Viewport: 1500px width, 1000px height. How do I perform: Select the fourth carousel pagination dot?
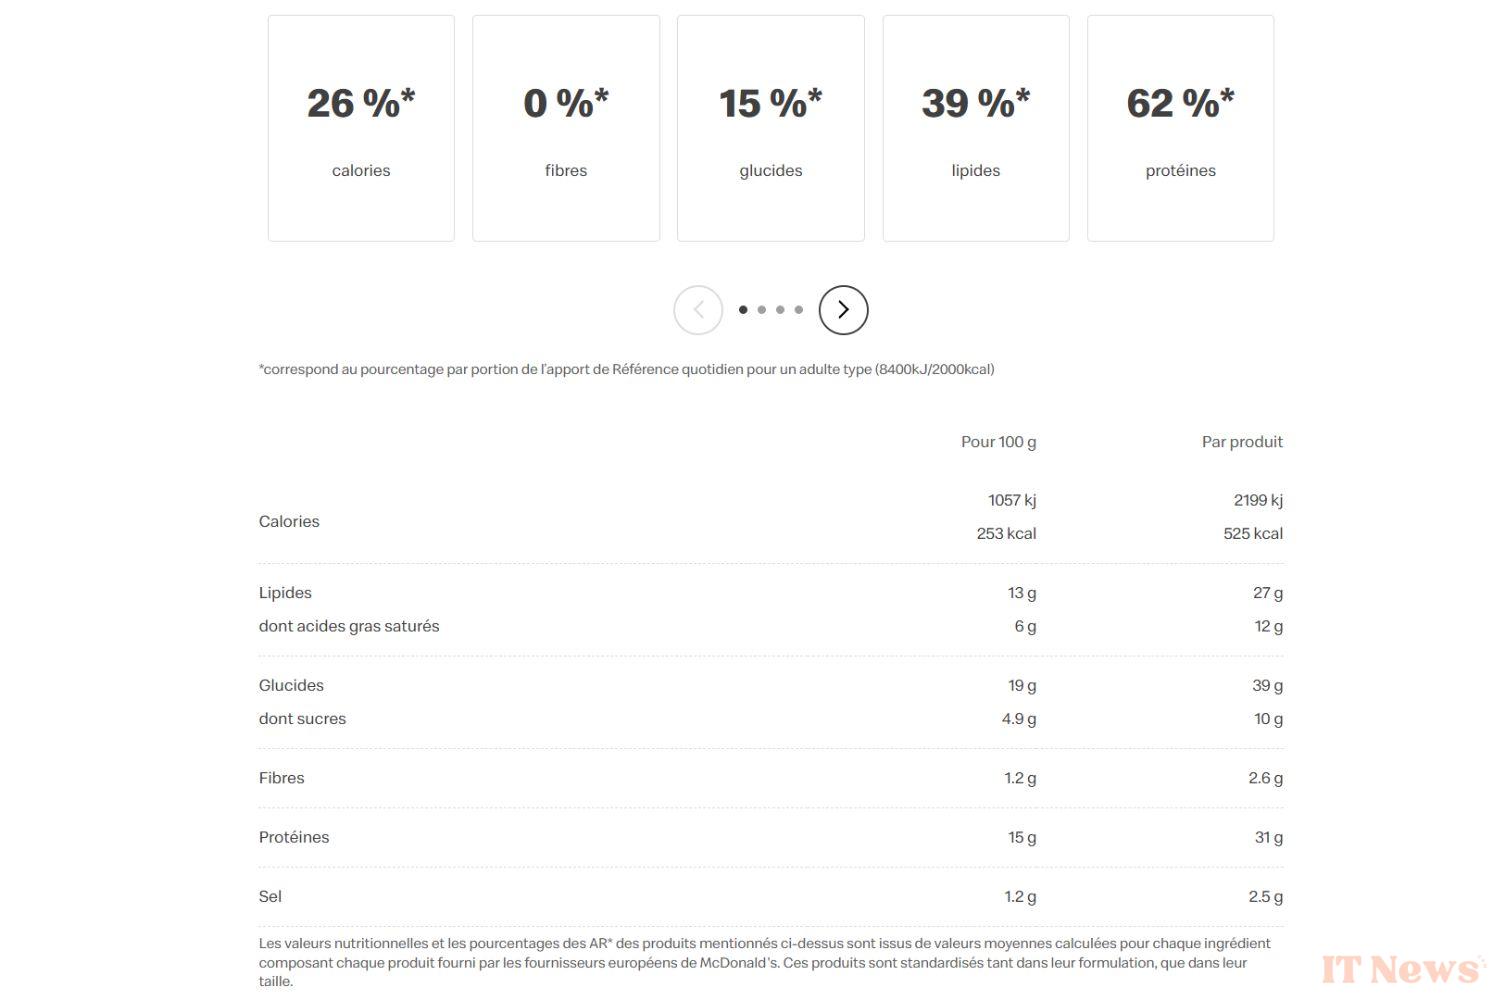tap(799, 310)
